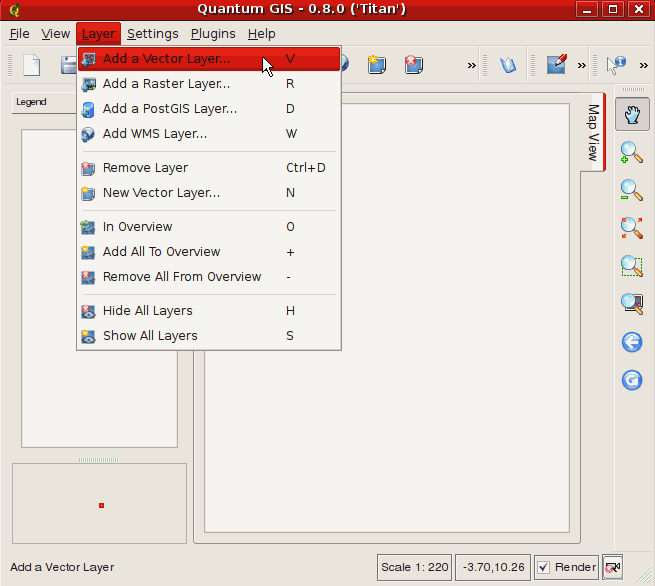Viewport: 655px width, 586px height.
Task: Click the window resize grip corner
Action: 643,575
